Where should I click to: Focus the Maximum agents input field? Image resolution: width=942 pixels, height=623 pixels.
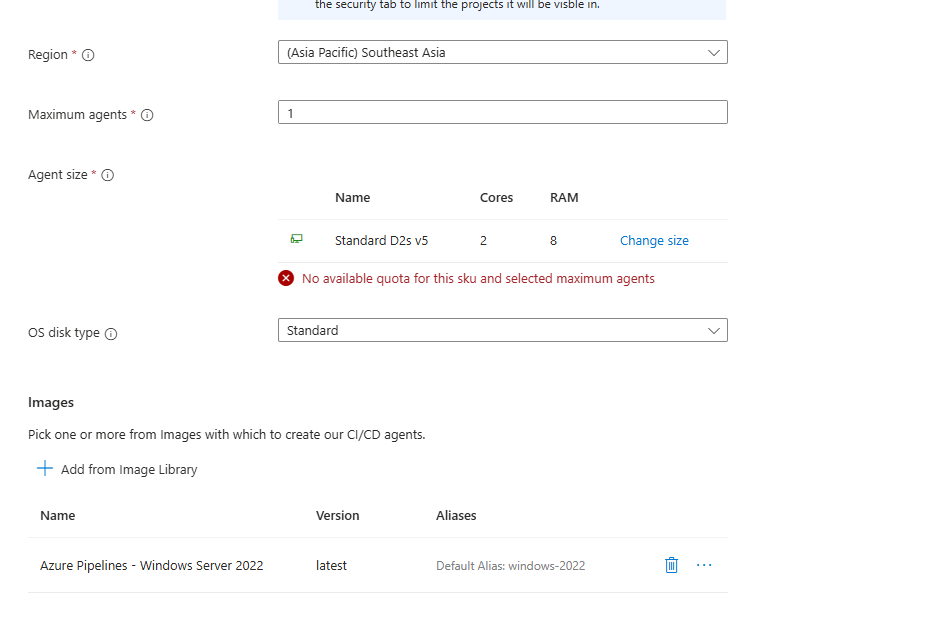click(x=502, y=112)
